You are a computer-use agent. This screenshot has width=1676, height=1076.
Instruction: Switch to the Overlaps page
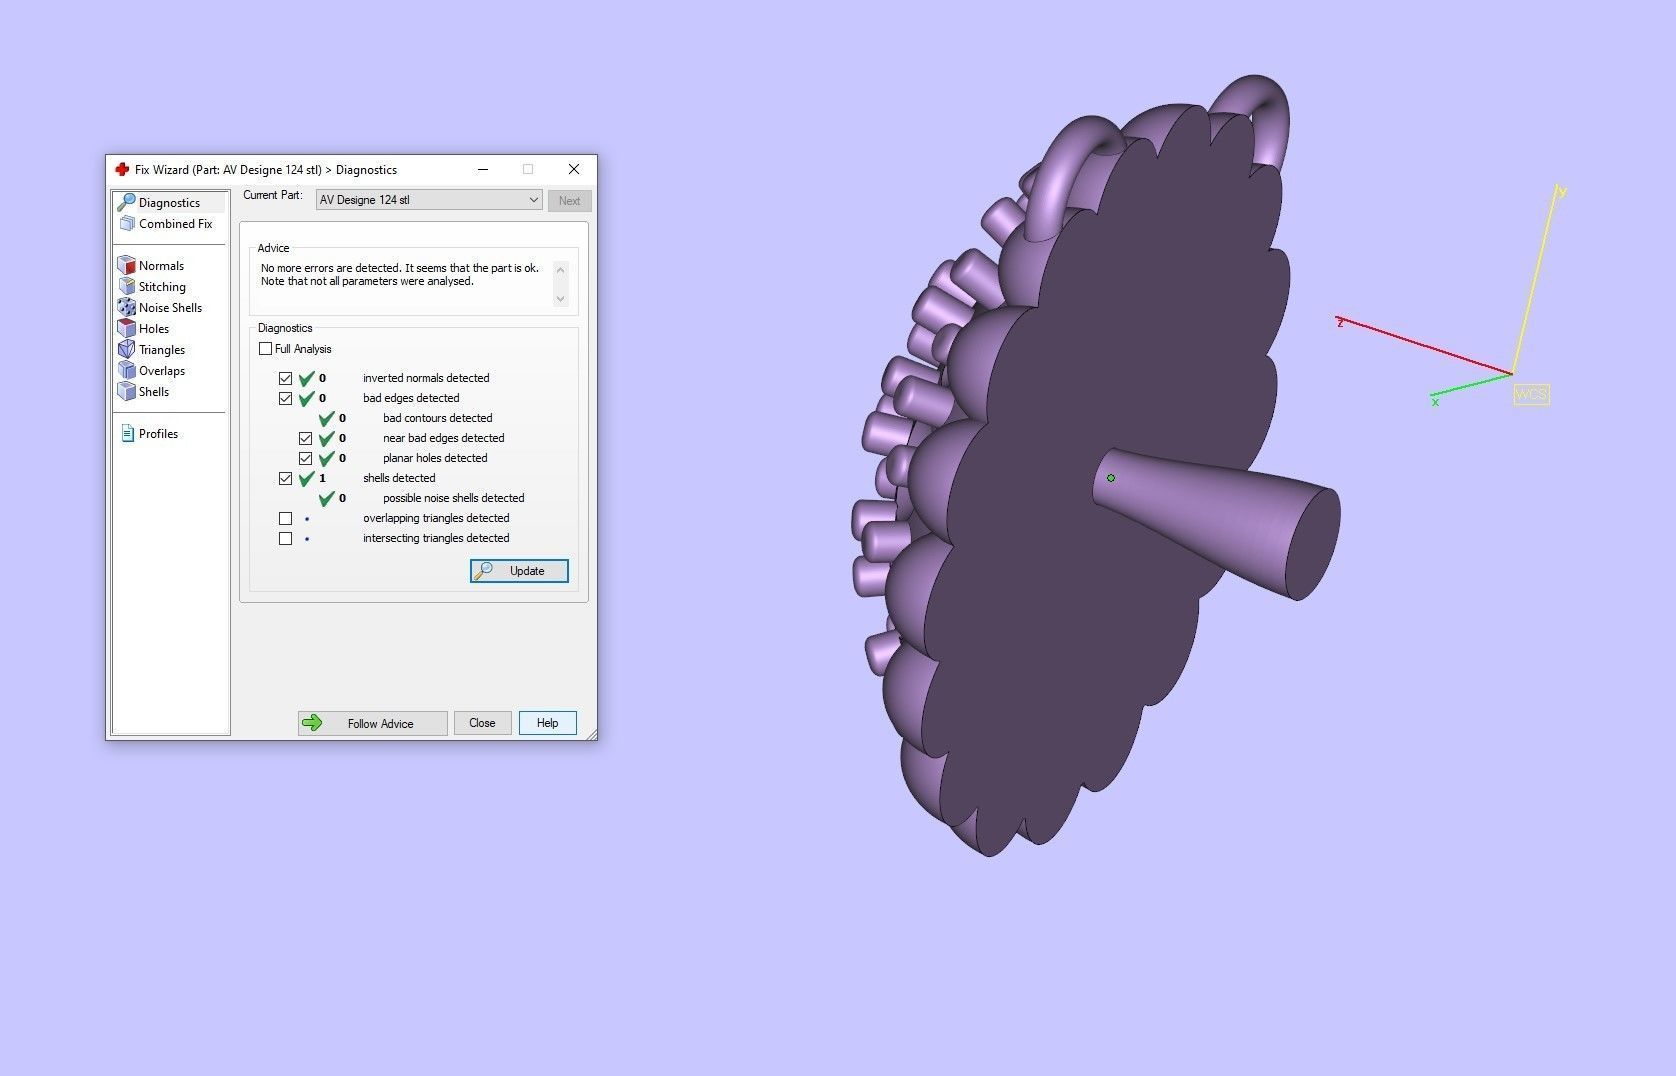(162, 371)
